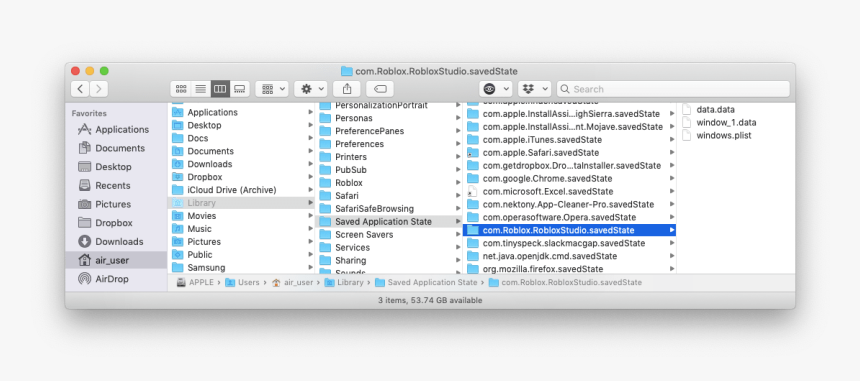Go back with the left arrow button
860x381 pixels.
(x=80, y=89)
